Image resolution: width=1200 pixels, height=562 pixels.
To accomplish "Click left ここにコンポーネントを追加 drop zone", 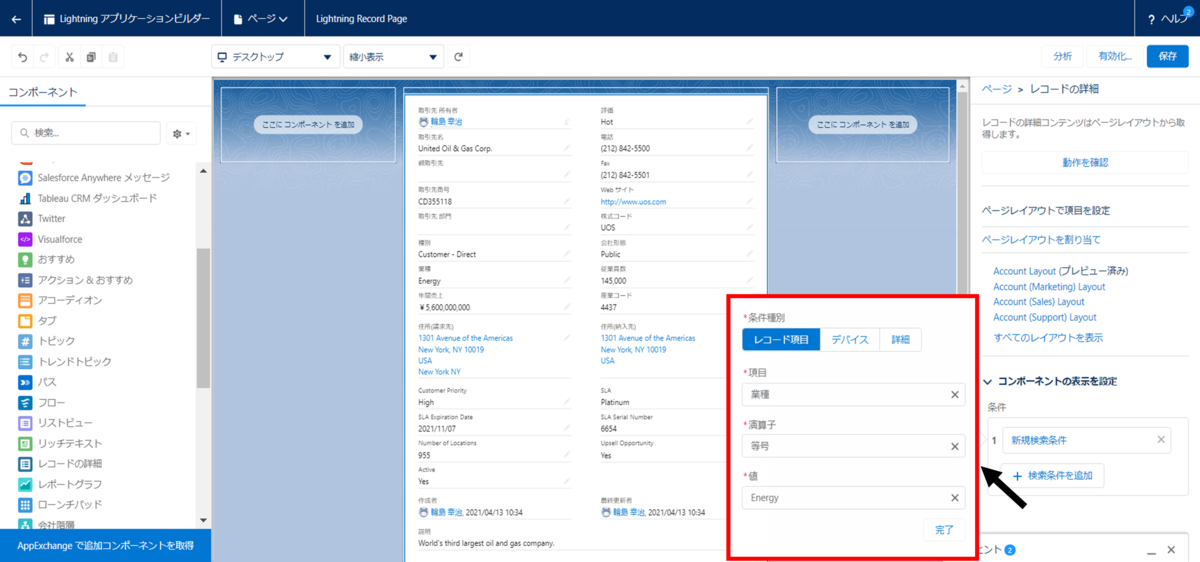I will tap(306, 125).
